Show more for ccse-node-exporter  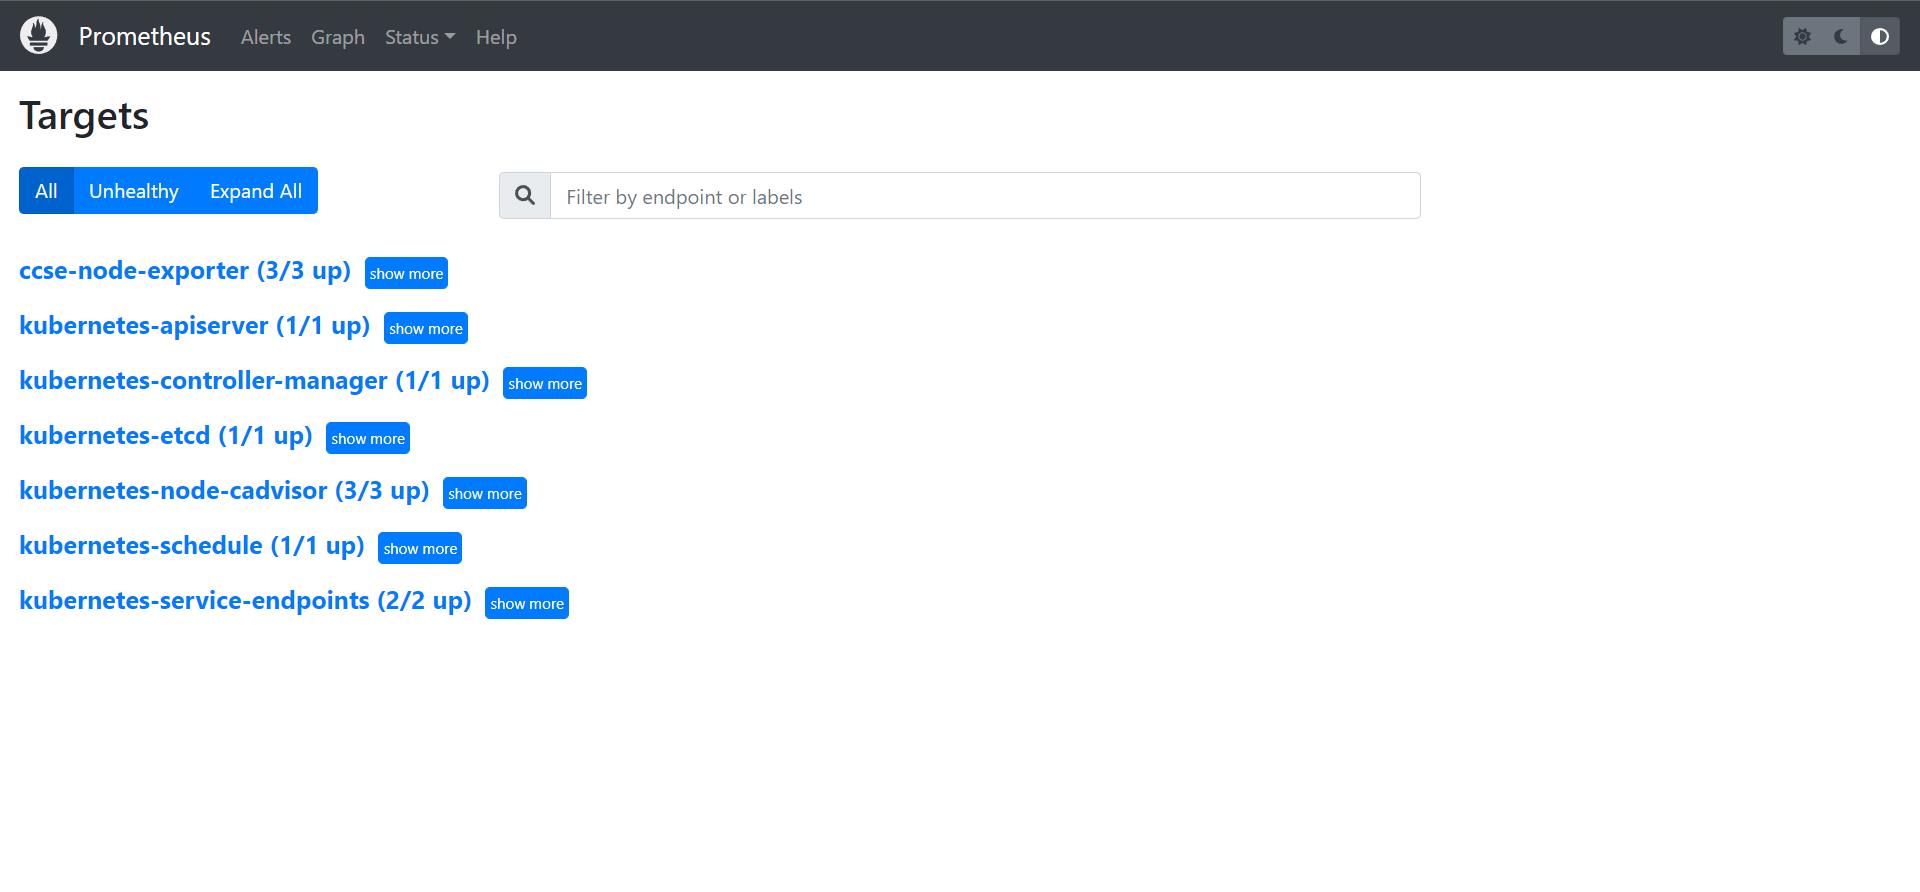(x=406, y=273)
